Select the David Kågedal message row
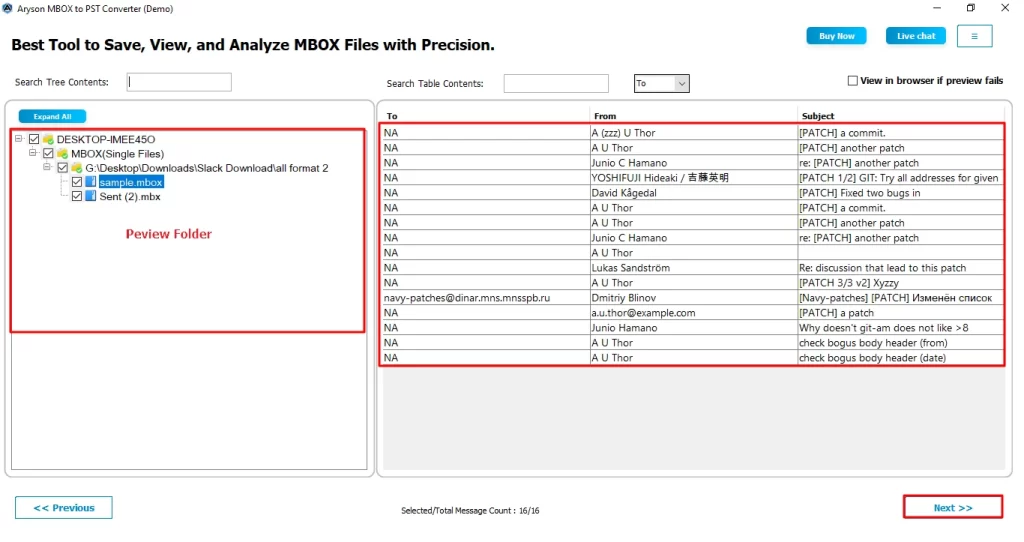The height and width of the screenshot is (542, 1024). [692, 193]
